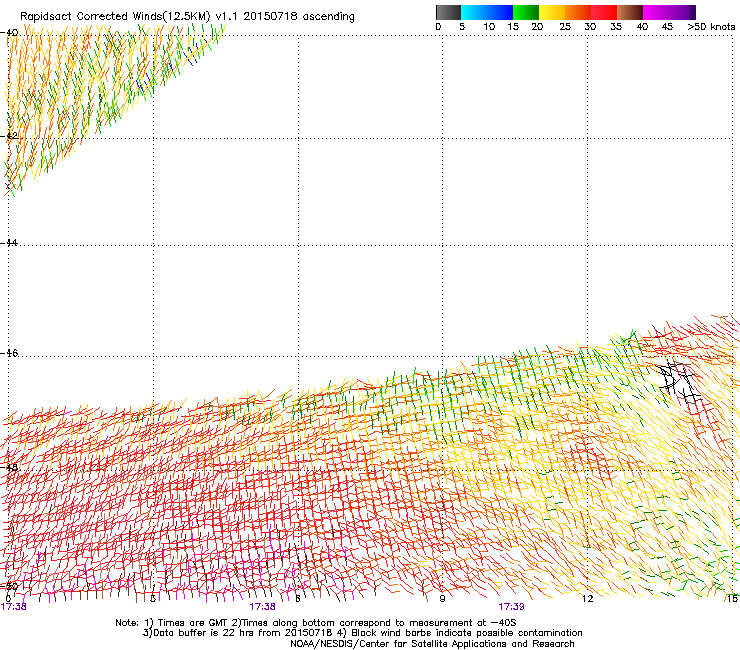Click the '40' label under the color scale
This screenshot has height=650, width=740.
click(642, 27)
